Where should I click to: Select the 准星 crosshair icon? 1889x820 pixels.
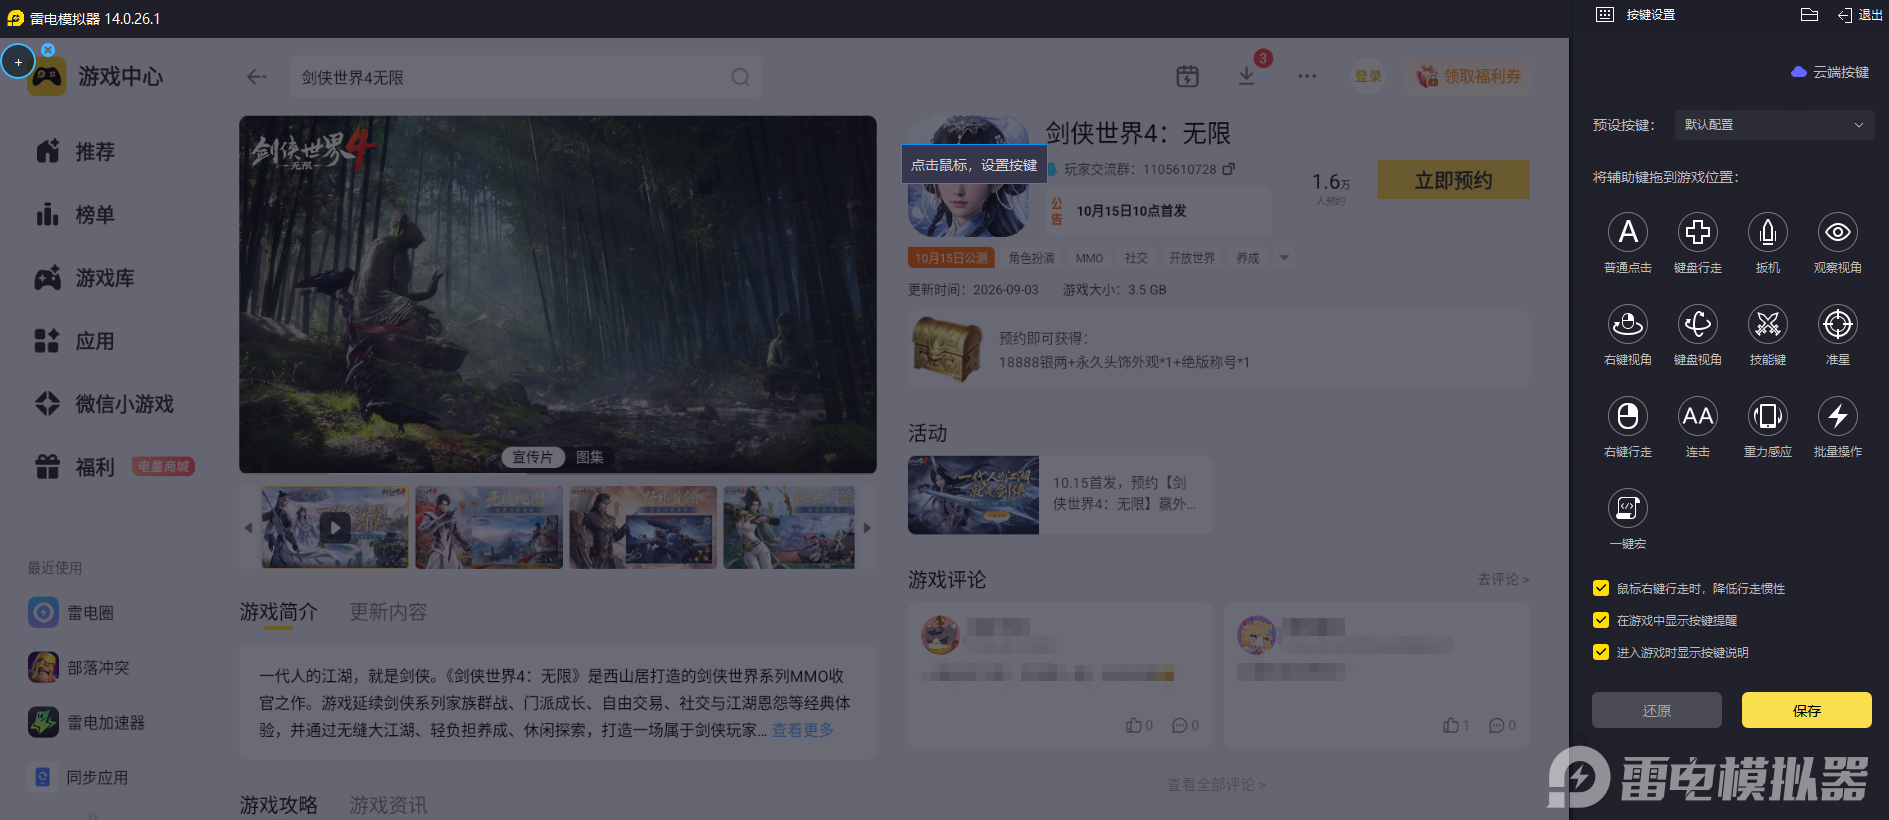1838,324
